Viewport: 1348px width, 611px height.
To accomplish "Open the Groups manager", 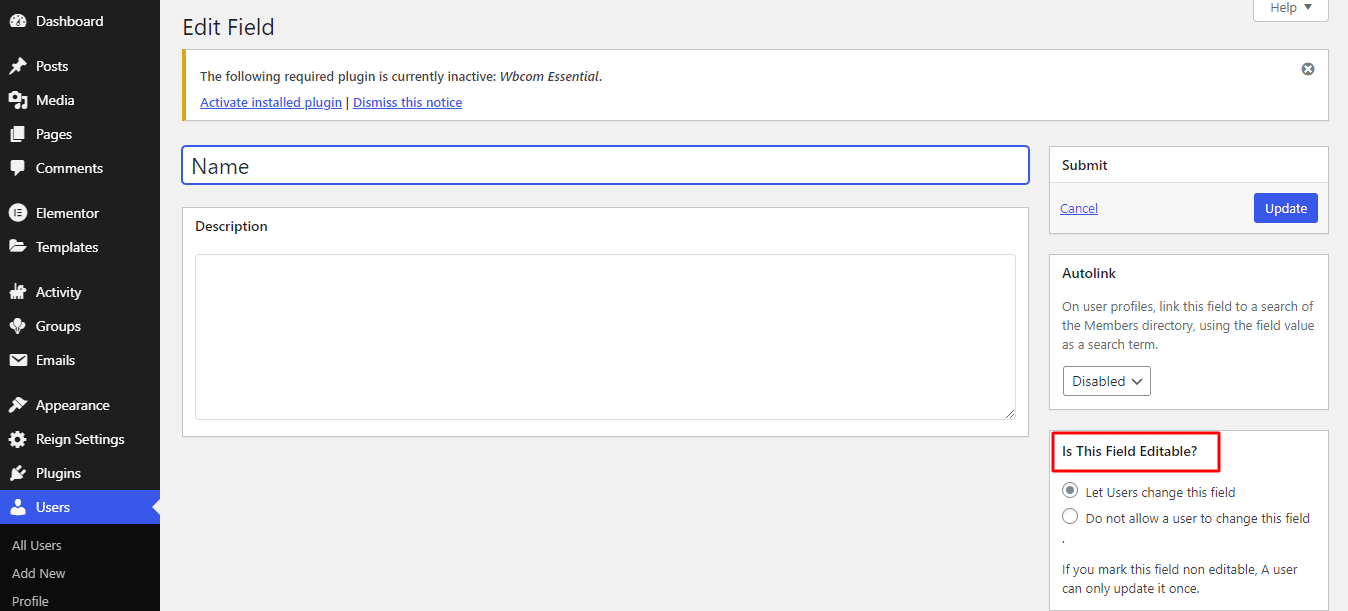I will pos(59,325).
